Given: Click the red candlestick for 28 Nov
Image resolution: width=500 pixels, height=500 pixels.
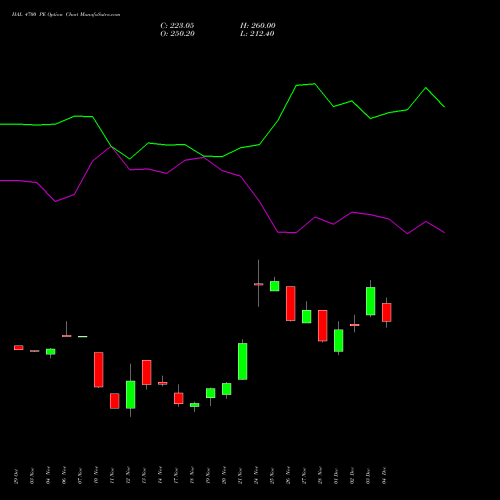Looking at the screenshot, I should tap(323, 326).
